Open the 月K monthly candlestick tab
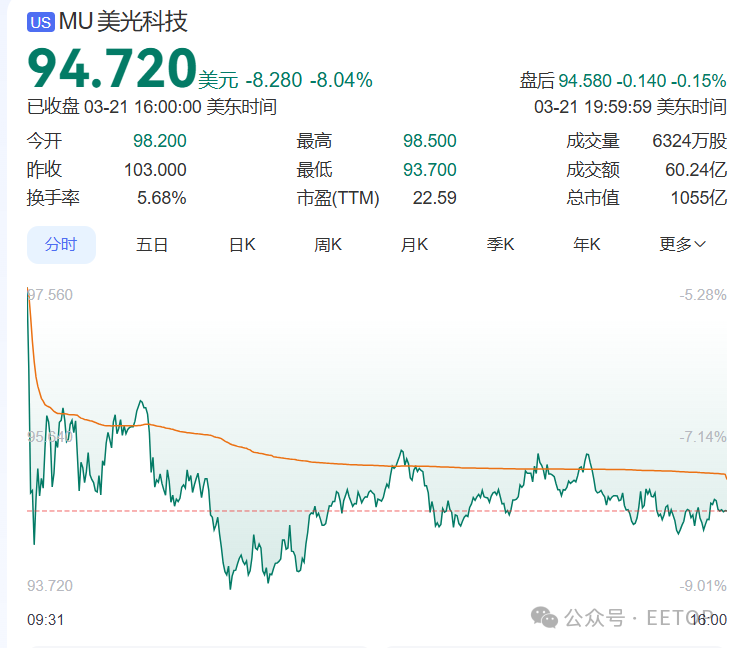 (x=414, y=245)
